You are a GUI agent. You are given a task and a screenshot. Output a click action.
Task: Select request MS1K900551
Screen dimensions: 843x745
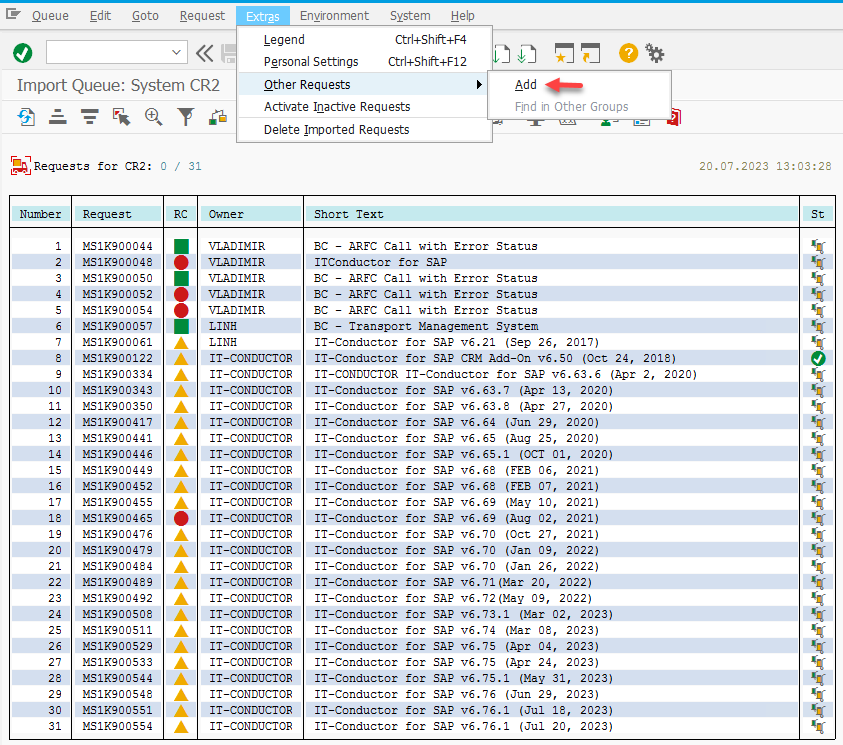click(x=117, y=711)
